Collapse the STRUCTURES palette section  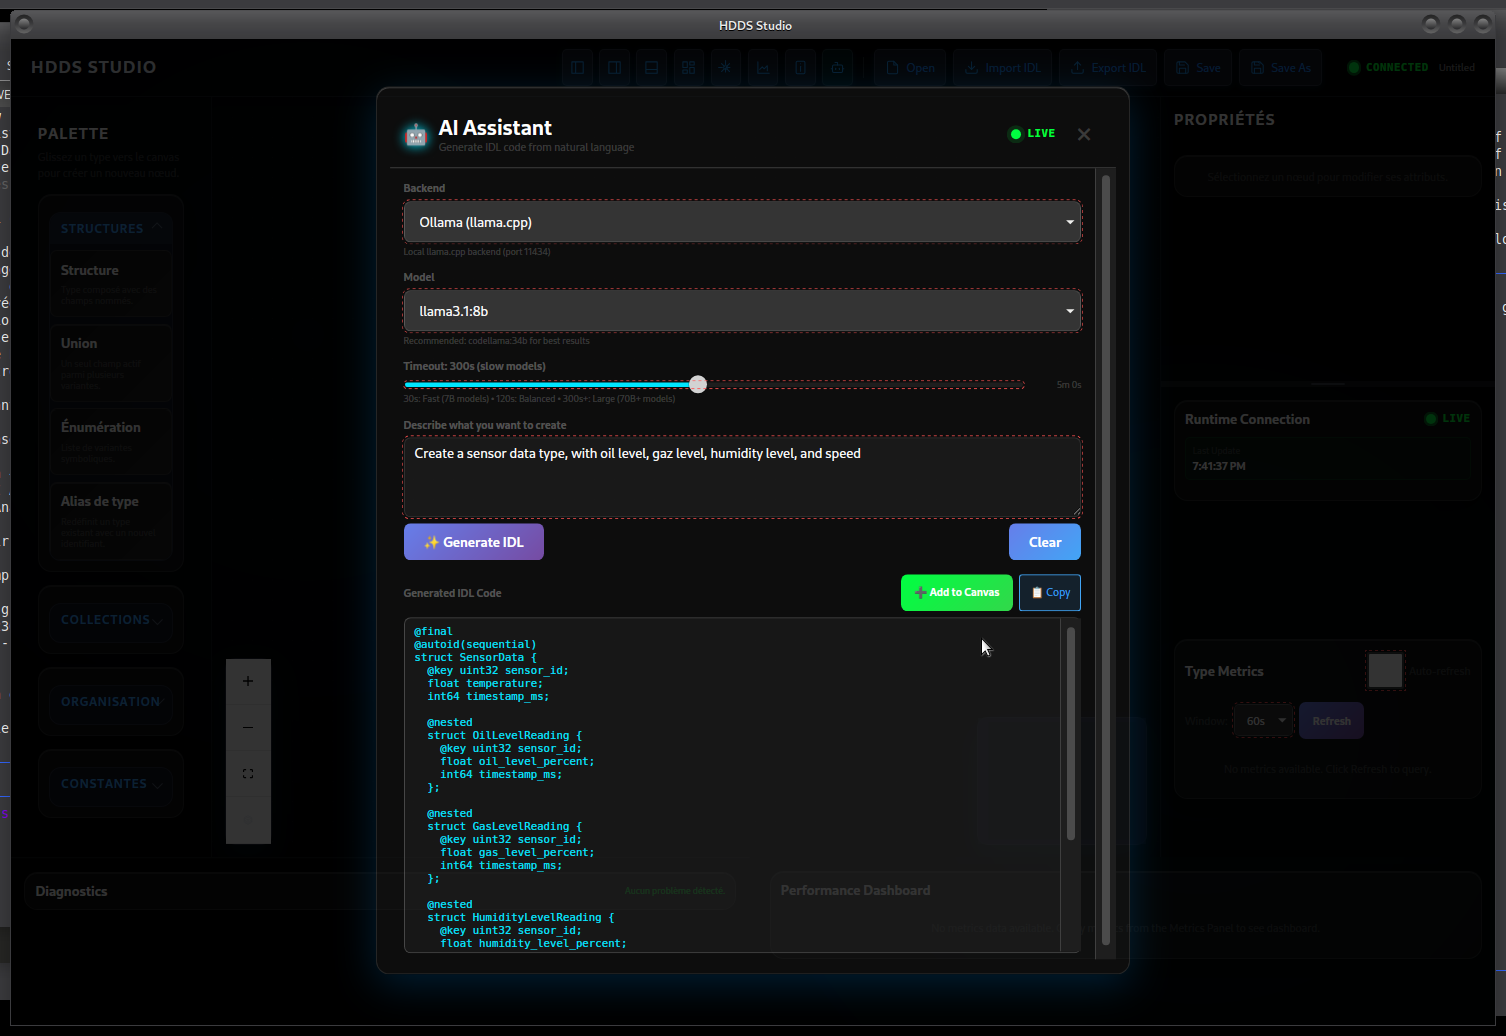(x=111, y=229)
